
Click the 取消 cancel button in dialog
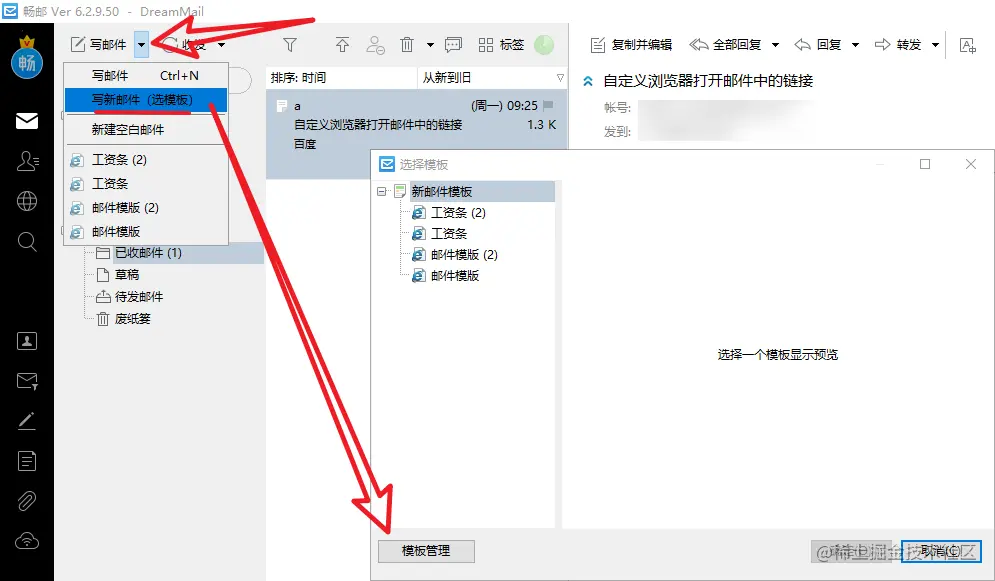pyautogui.click(x=941, y=551)
